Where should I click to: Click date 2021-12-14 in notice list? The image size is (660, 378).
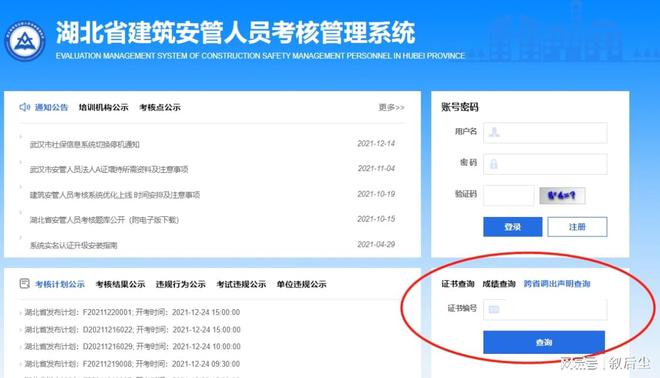coord(376,144)
